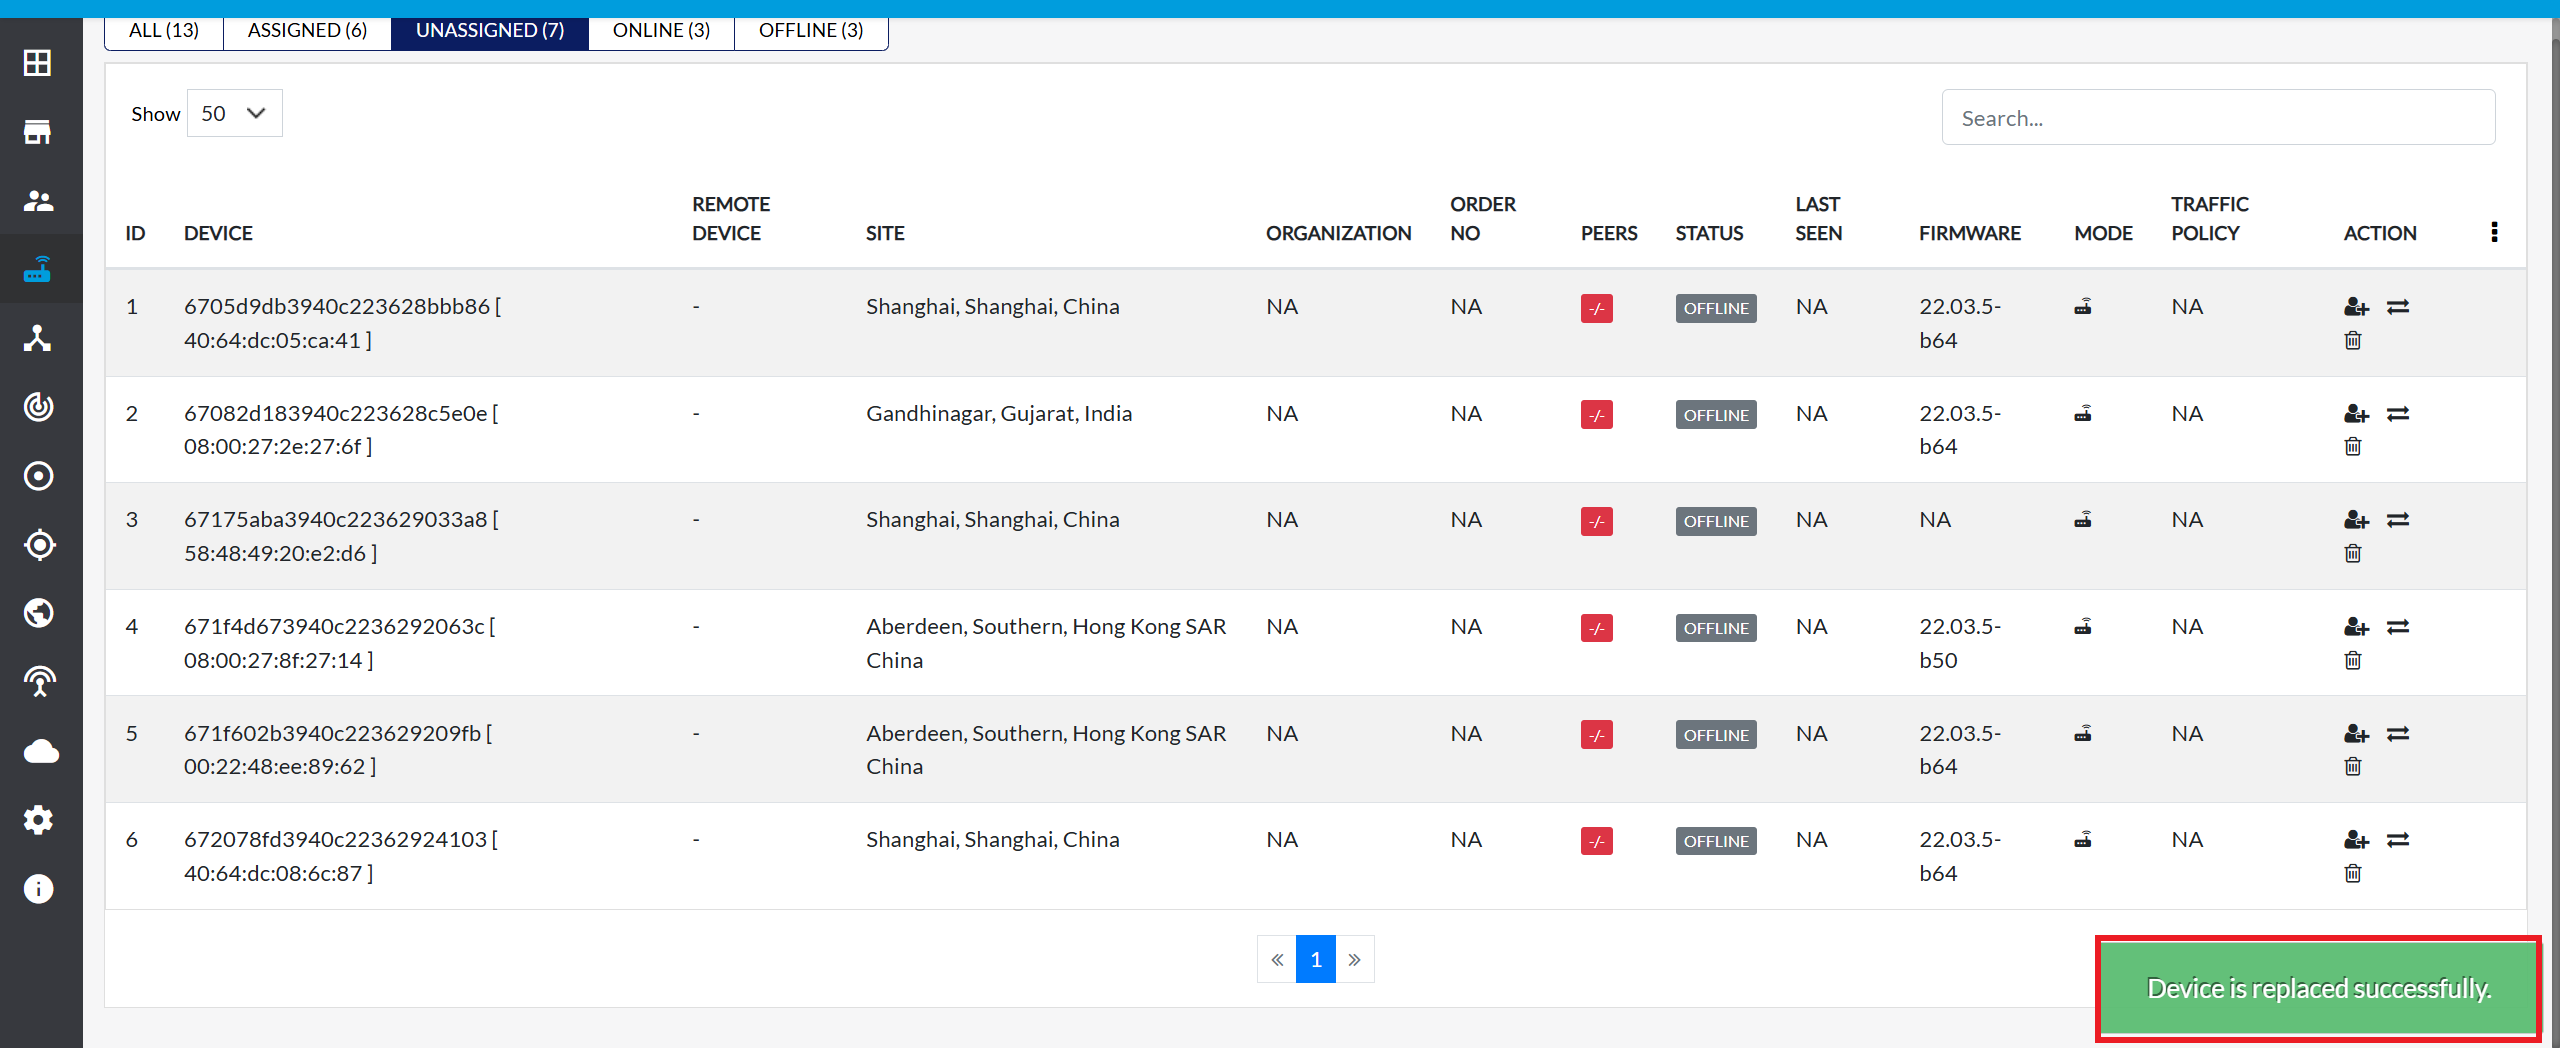Click swap icon for device 67082d183940c223628c5e0e

pos(2398,414)
